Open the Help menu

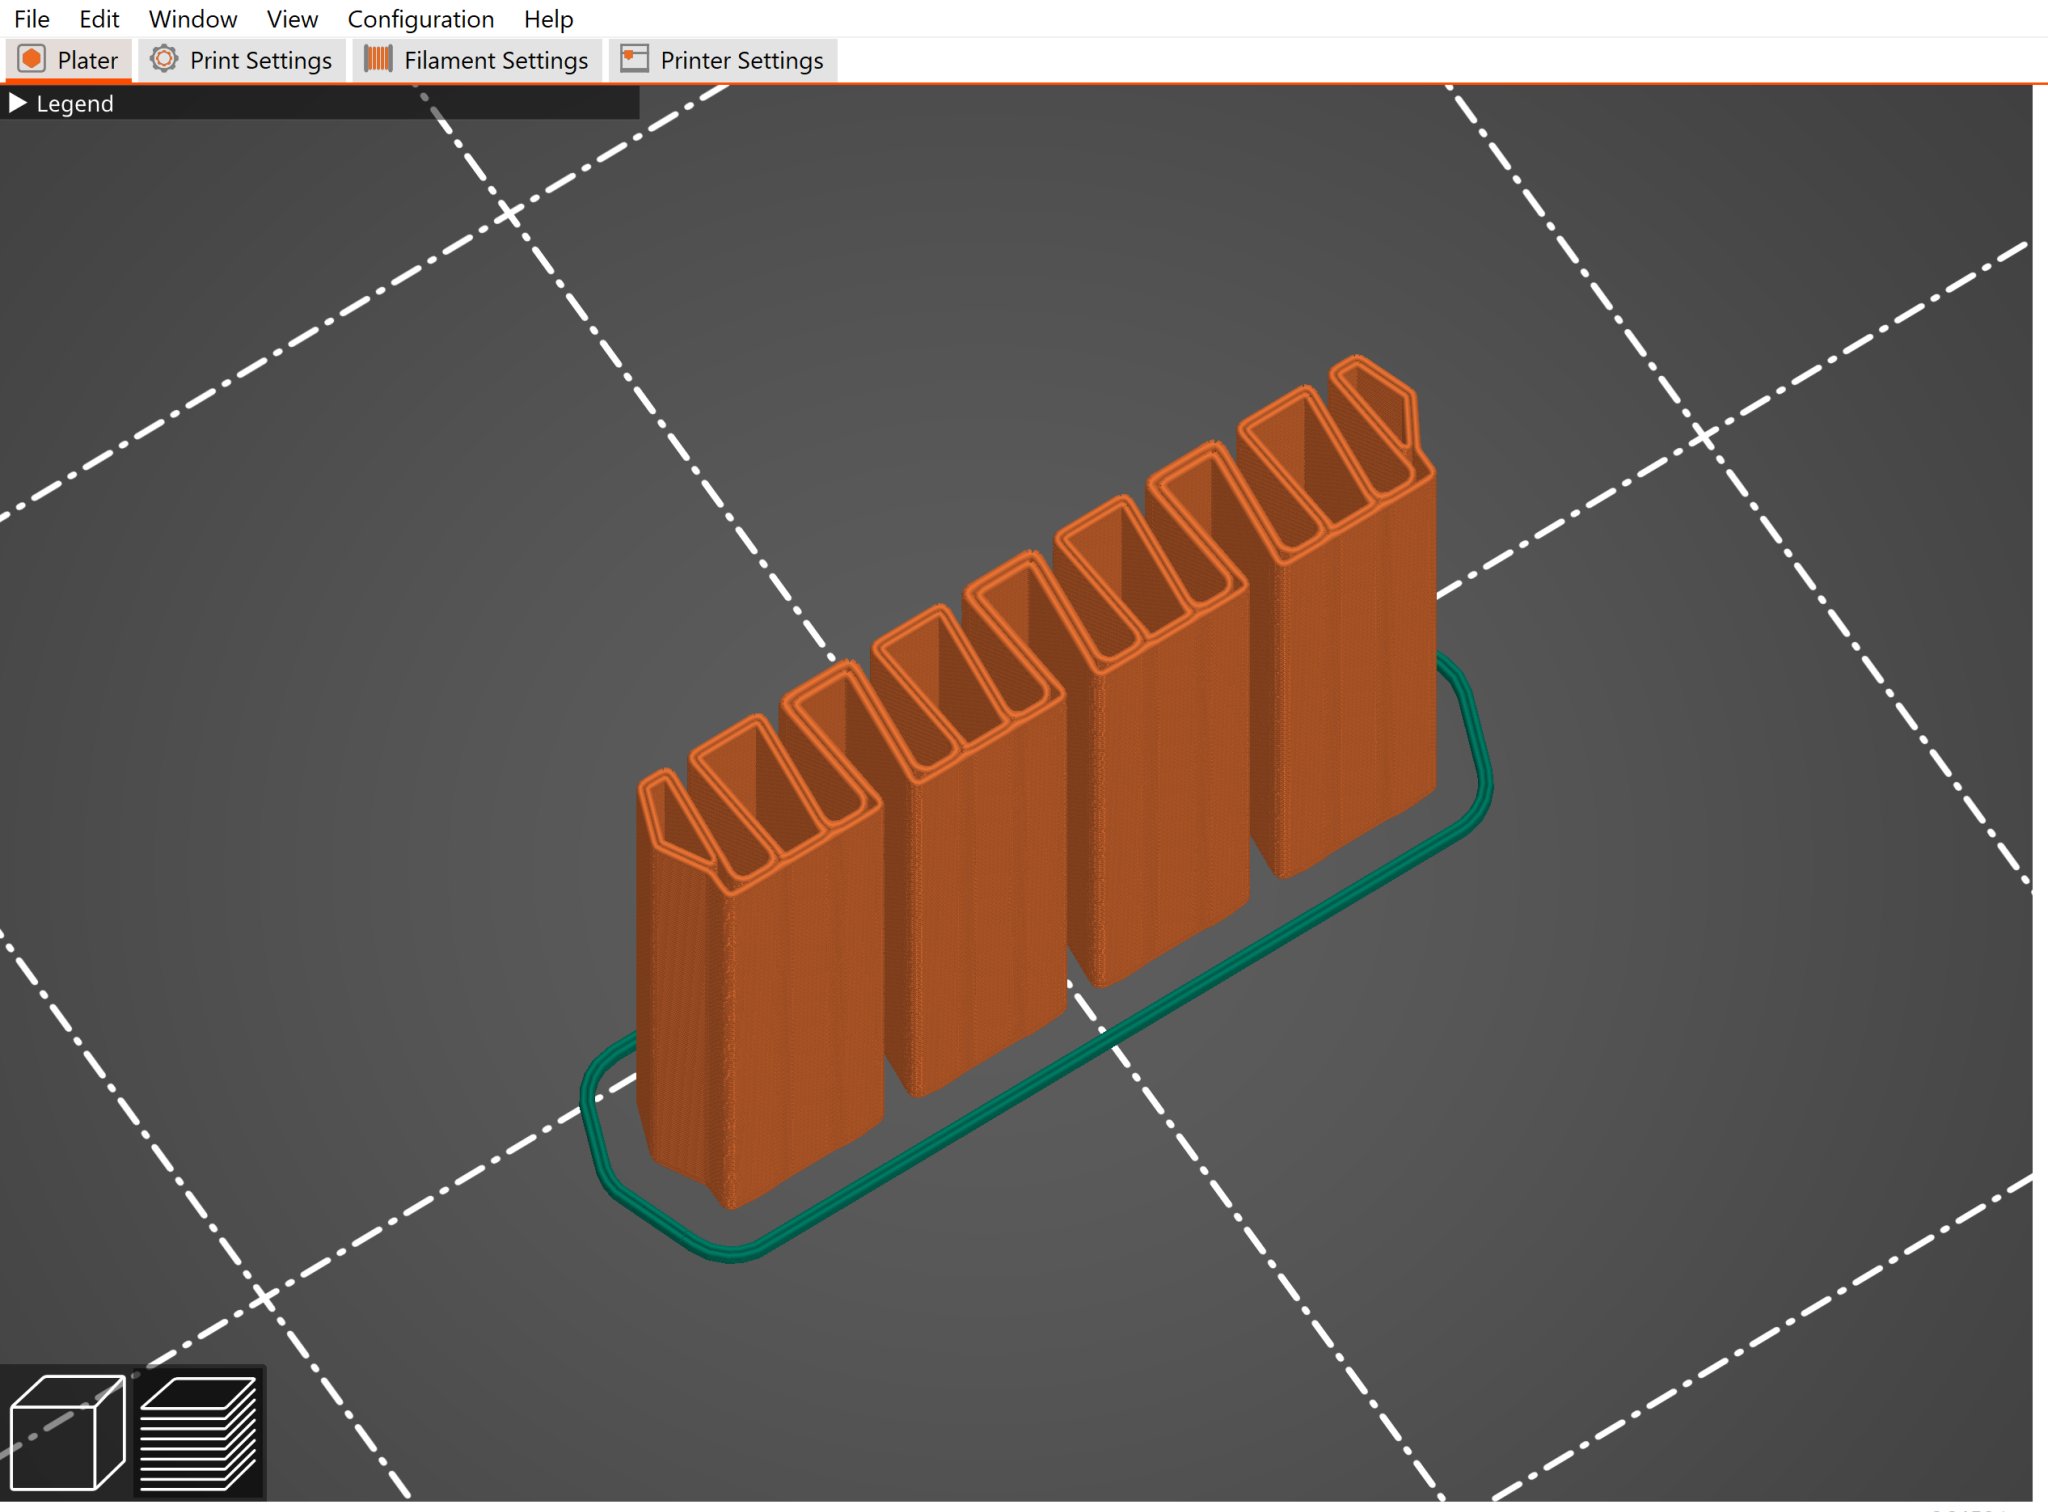[x=548, y=19]
